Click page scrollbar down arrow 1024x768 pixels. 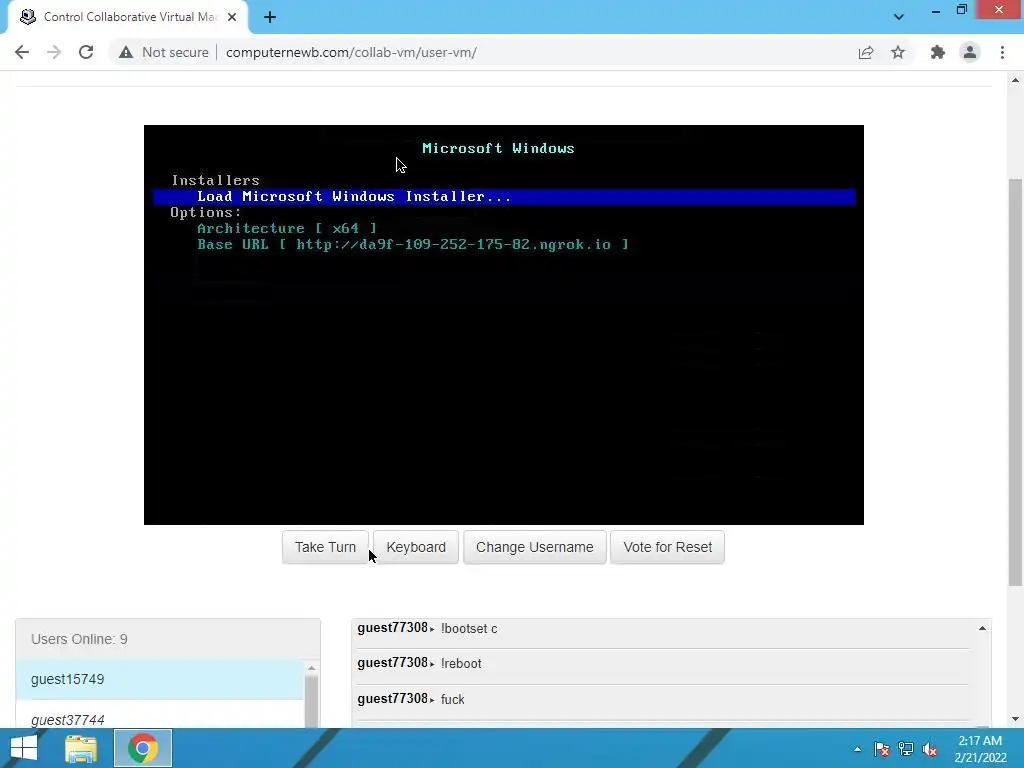click(1015, 719)
